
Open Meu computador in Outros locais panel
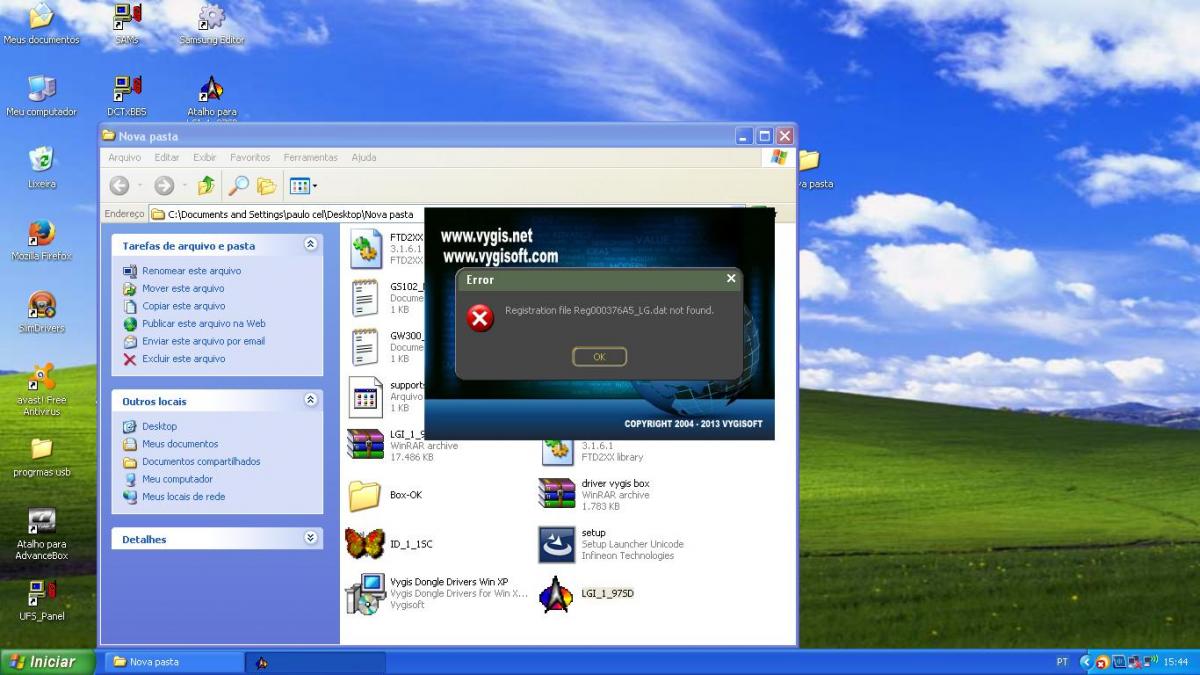177,479
